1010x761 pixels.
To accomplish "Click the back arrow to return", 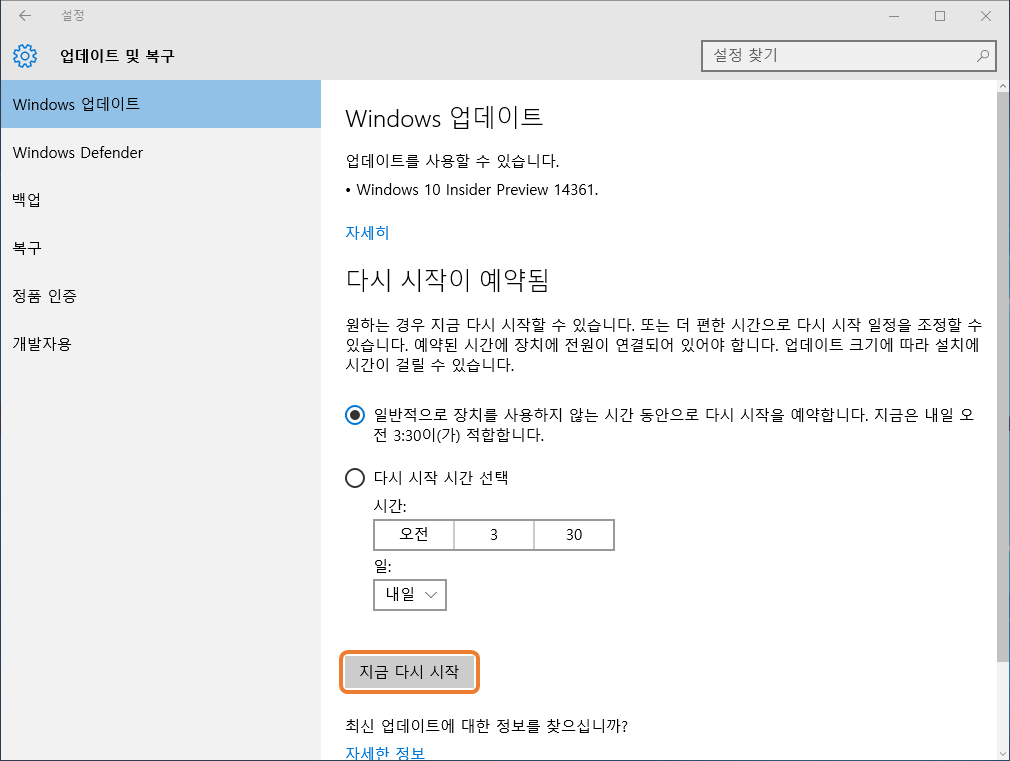I will (24, 16).
